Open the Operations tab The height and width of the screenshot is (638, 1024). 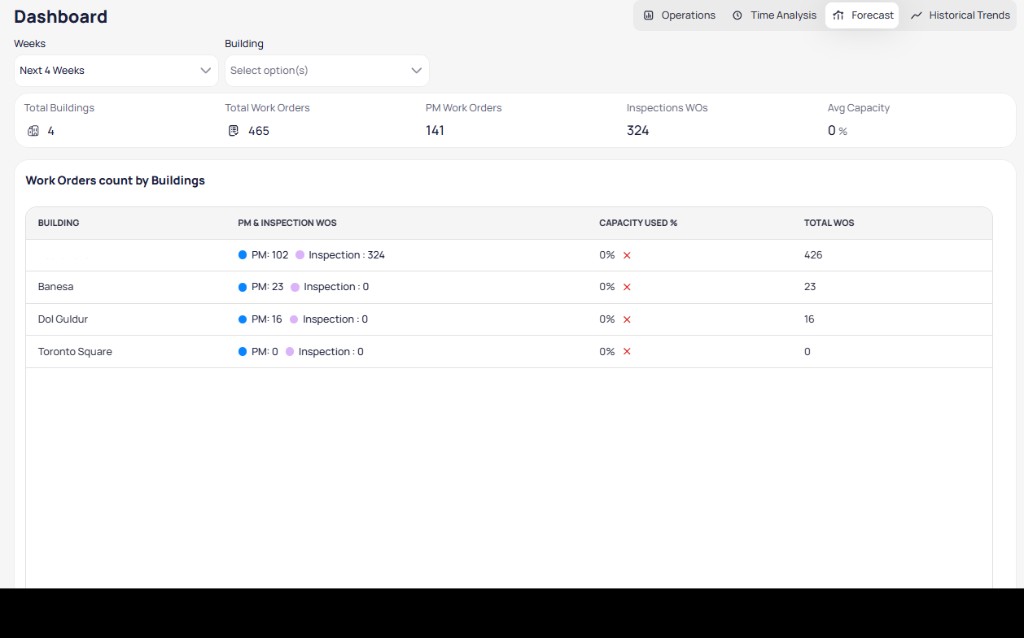[x=679, y=15]
